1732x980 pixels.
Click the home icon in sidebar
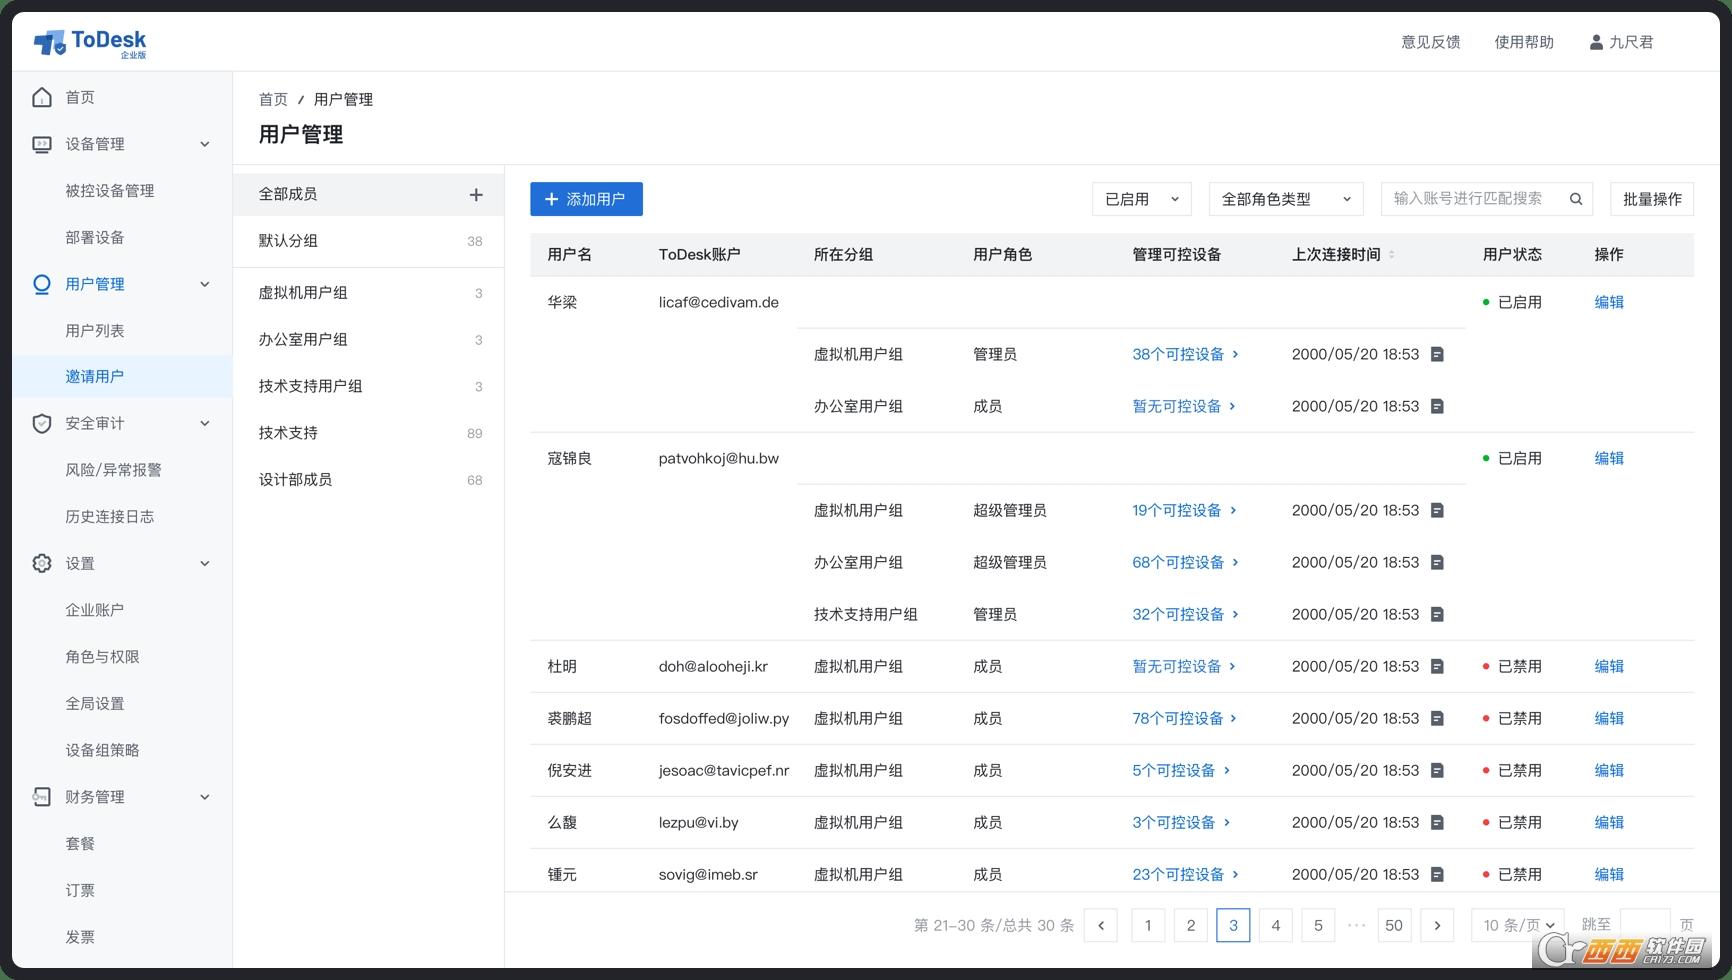click(x=42, y=97)
